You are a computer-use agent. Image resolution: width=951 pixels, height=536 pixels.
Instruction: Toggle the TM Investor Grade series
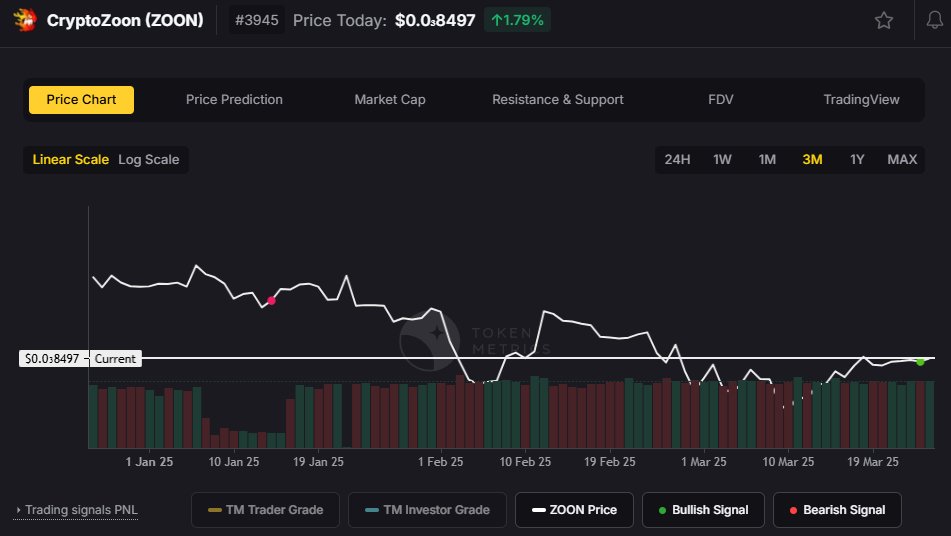427,510
